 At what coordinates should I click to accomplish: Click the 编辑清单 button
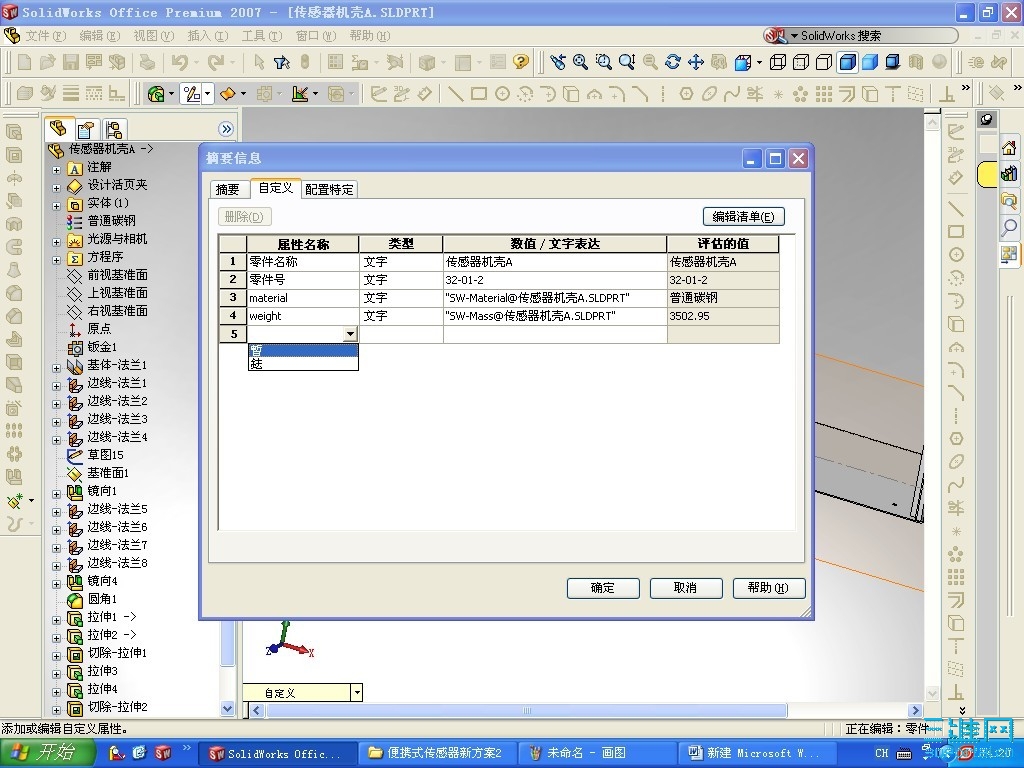[743, 217]
